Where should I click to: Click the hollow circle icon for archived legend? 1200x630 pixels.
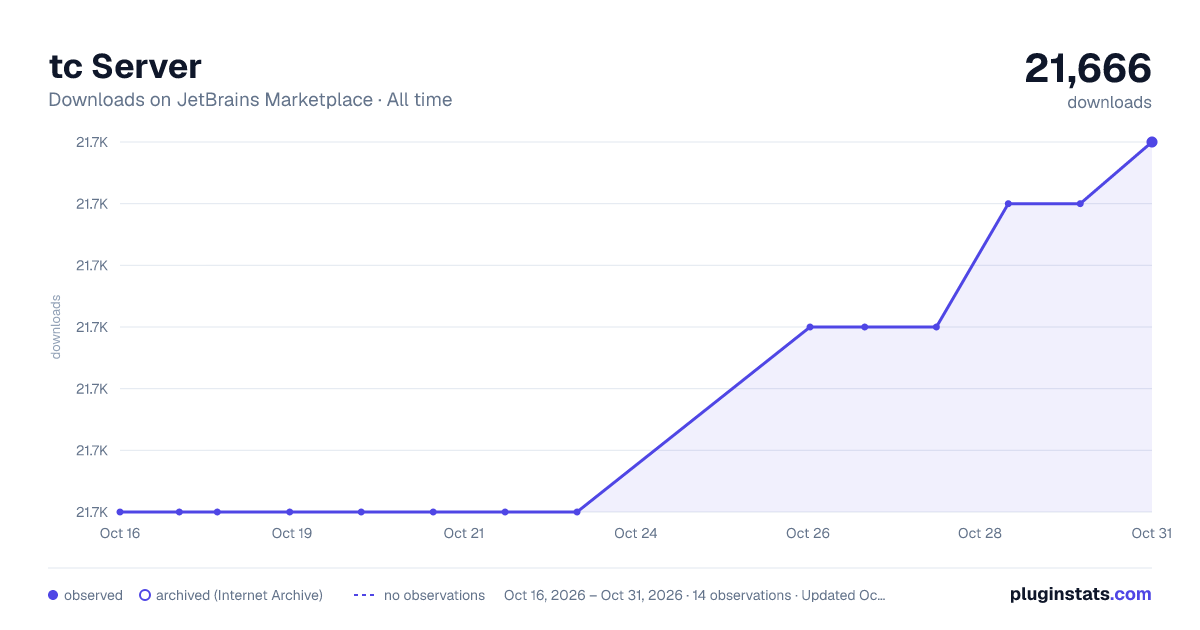click(x=145, y=595)
